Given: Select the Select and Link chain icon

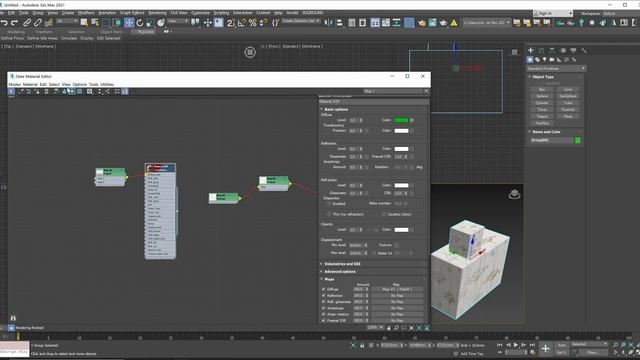Looking at the screenshot, I should 27,23.
